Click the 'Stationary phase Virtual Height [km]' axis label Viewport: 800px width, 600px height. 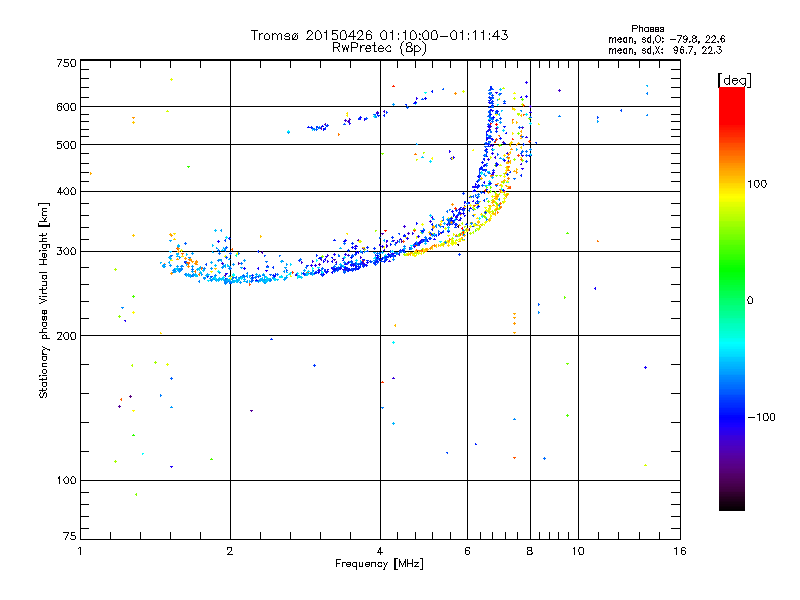tap(44, 300)
